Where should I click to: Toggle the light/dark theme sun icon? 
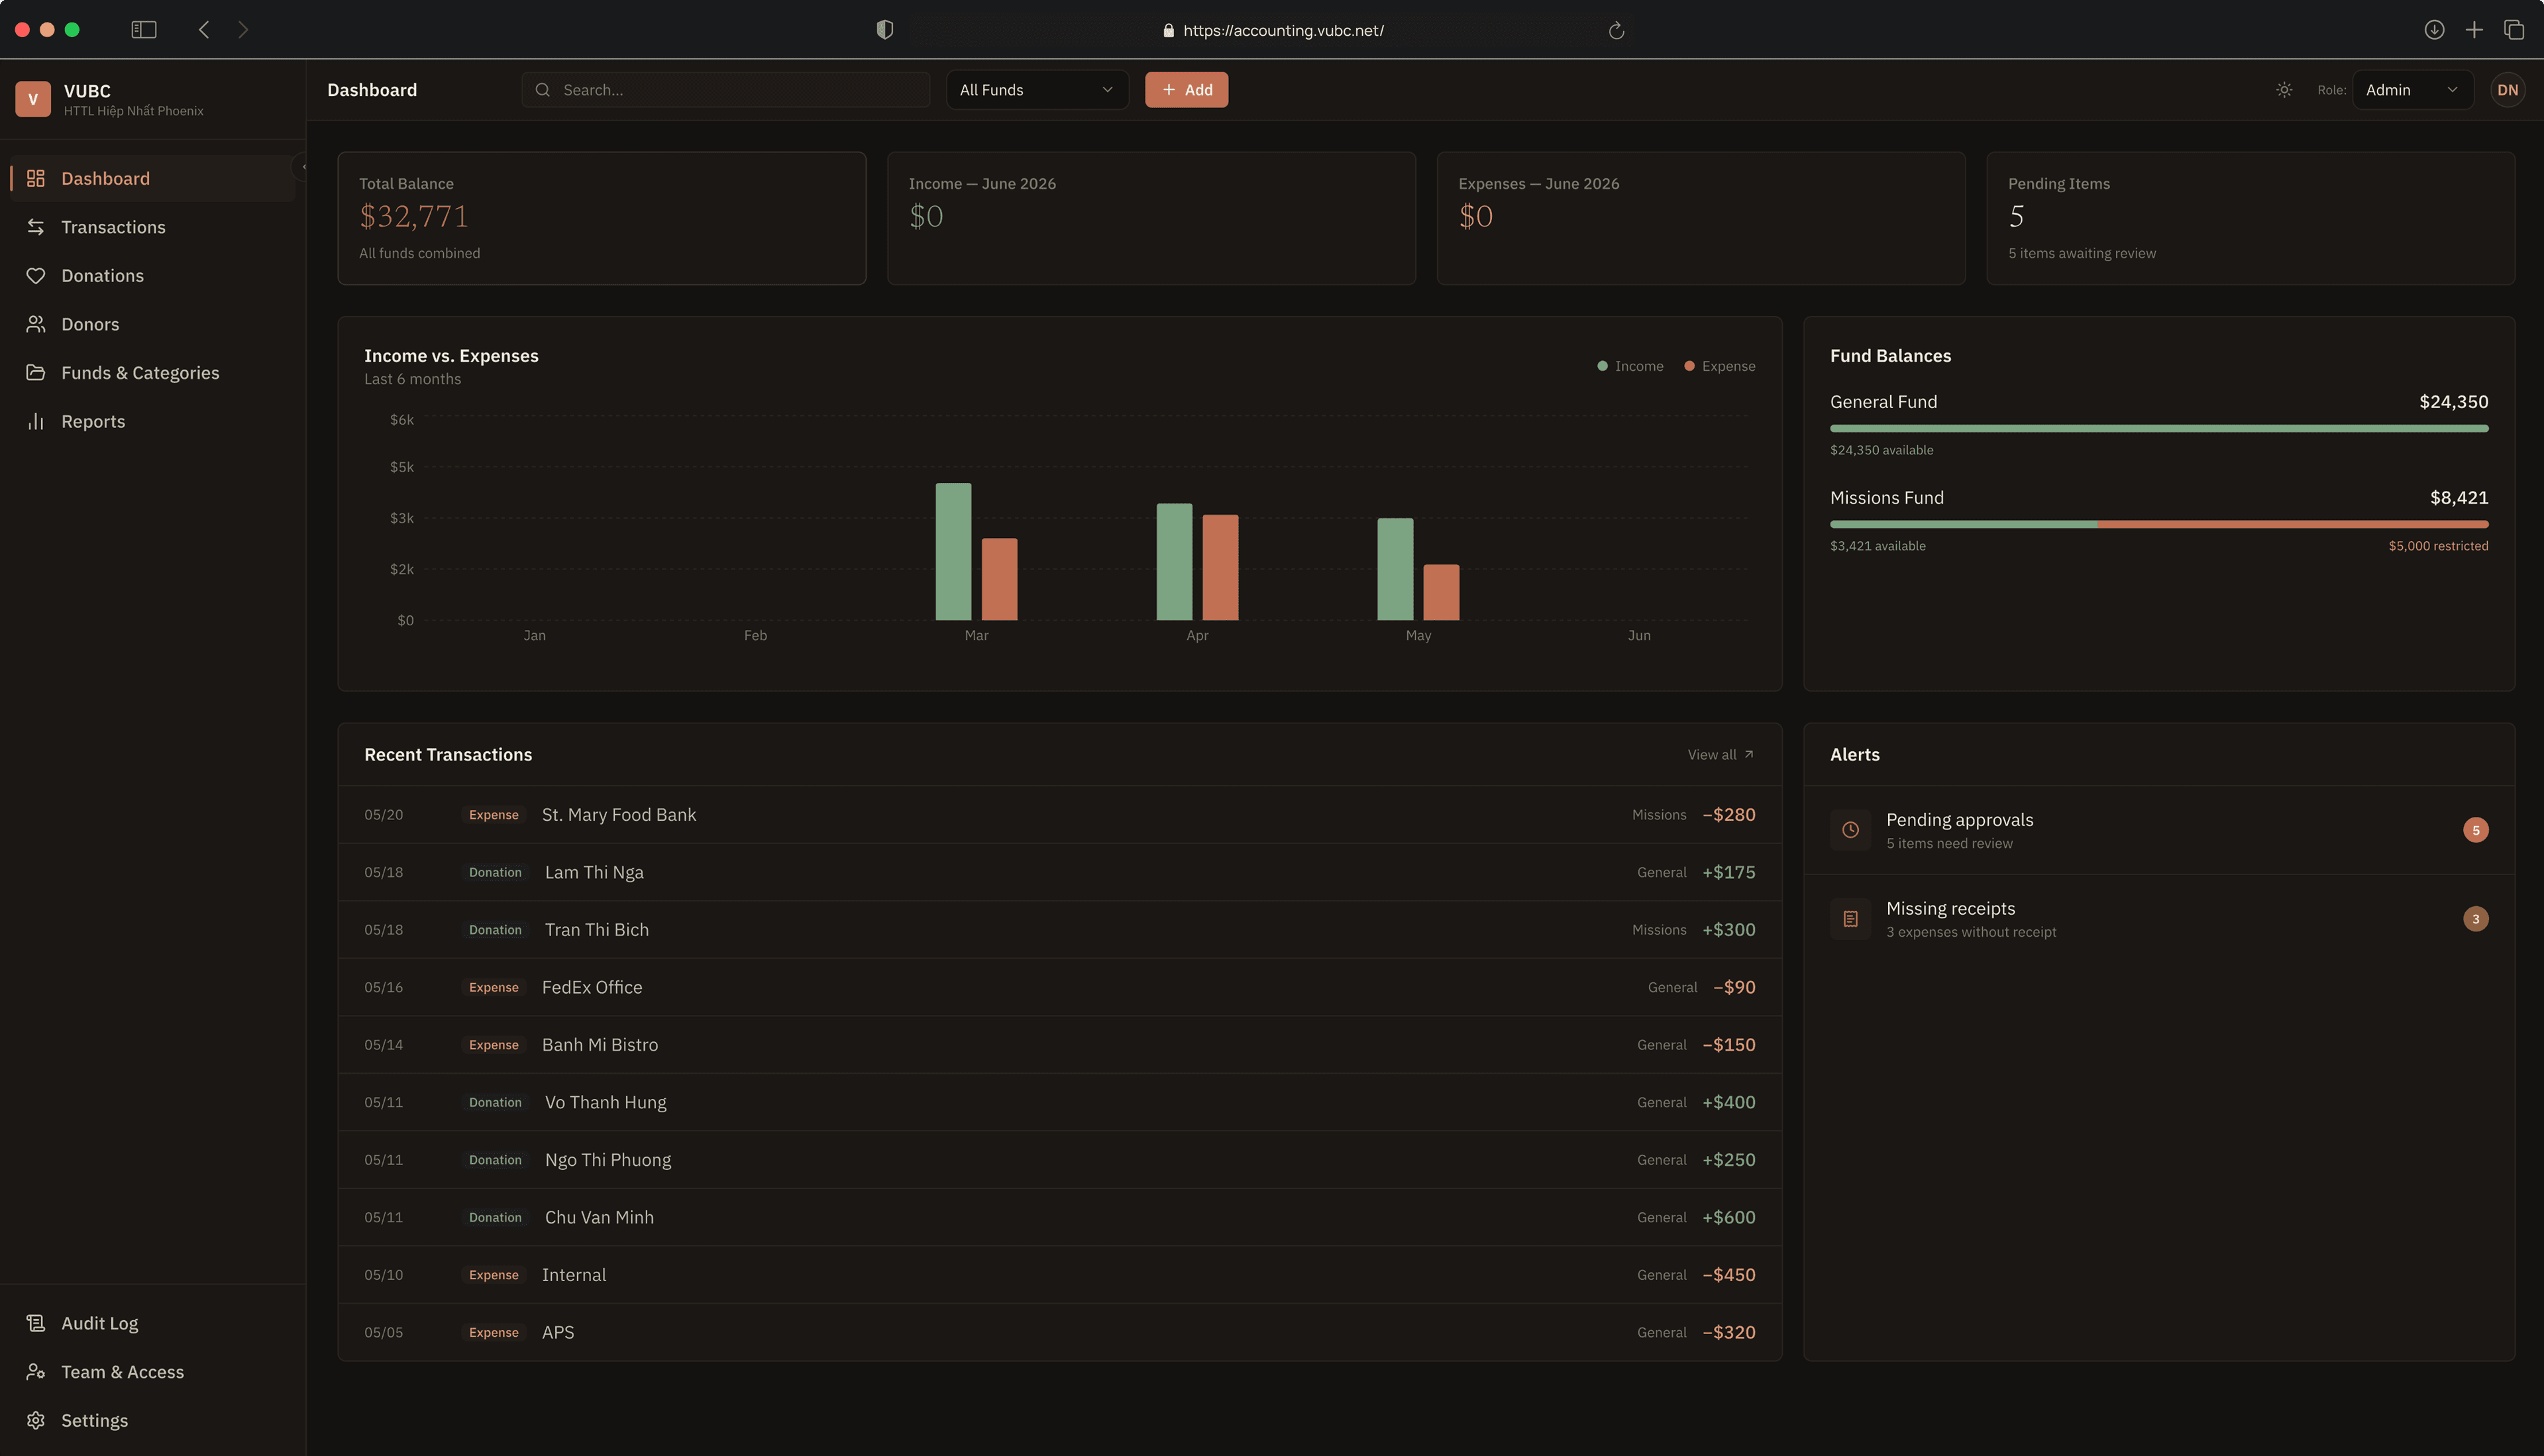2284,90
